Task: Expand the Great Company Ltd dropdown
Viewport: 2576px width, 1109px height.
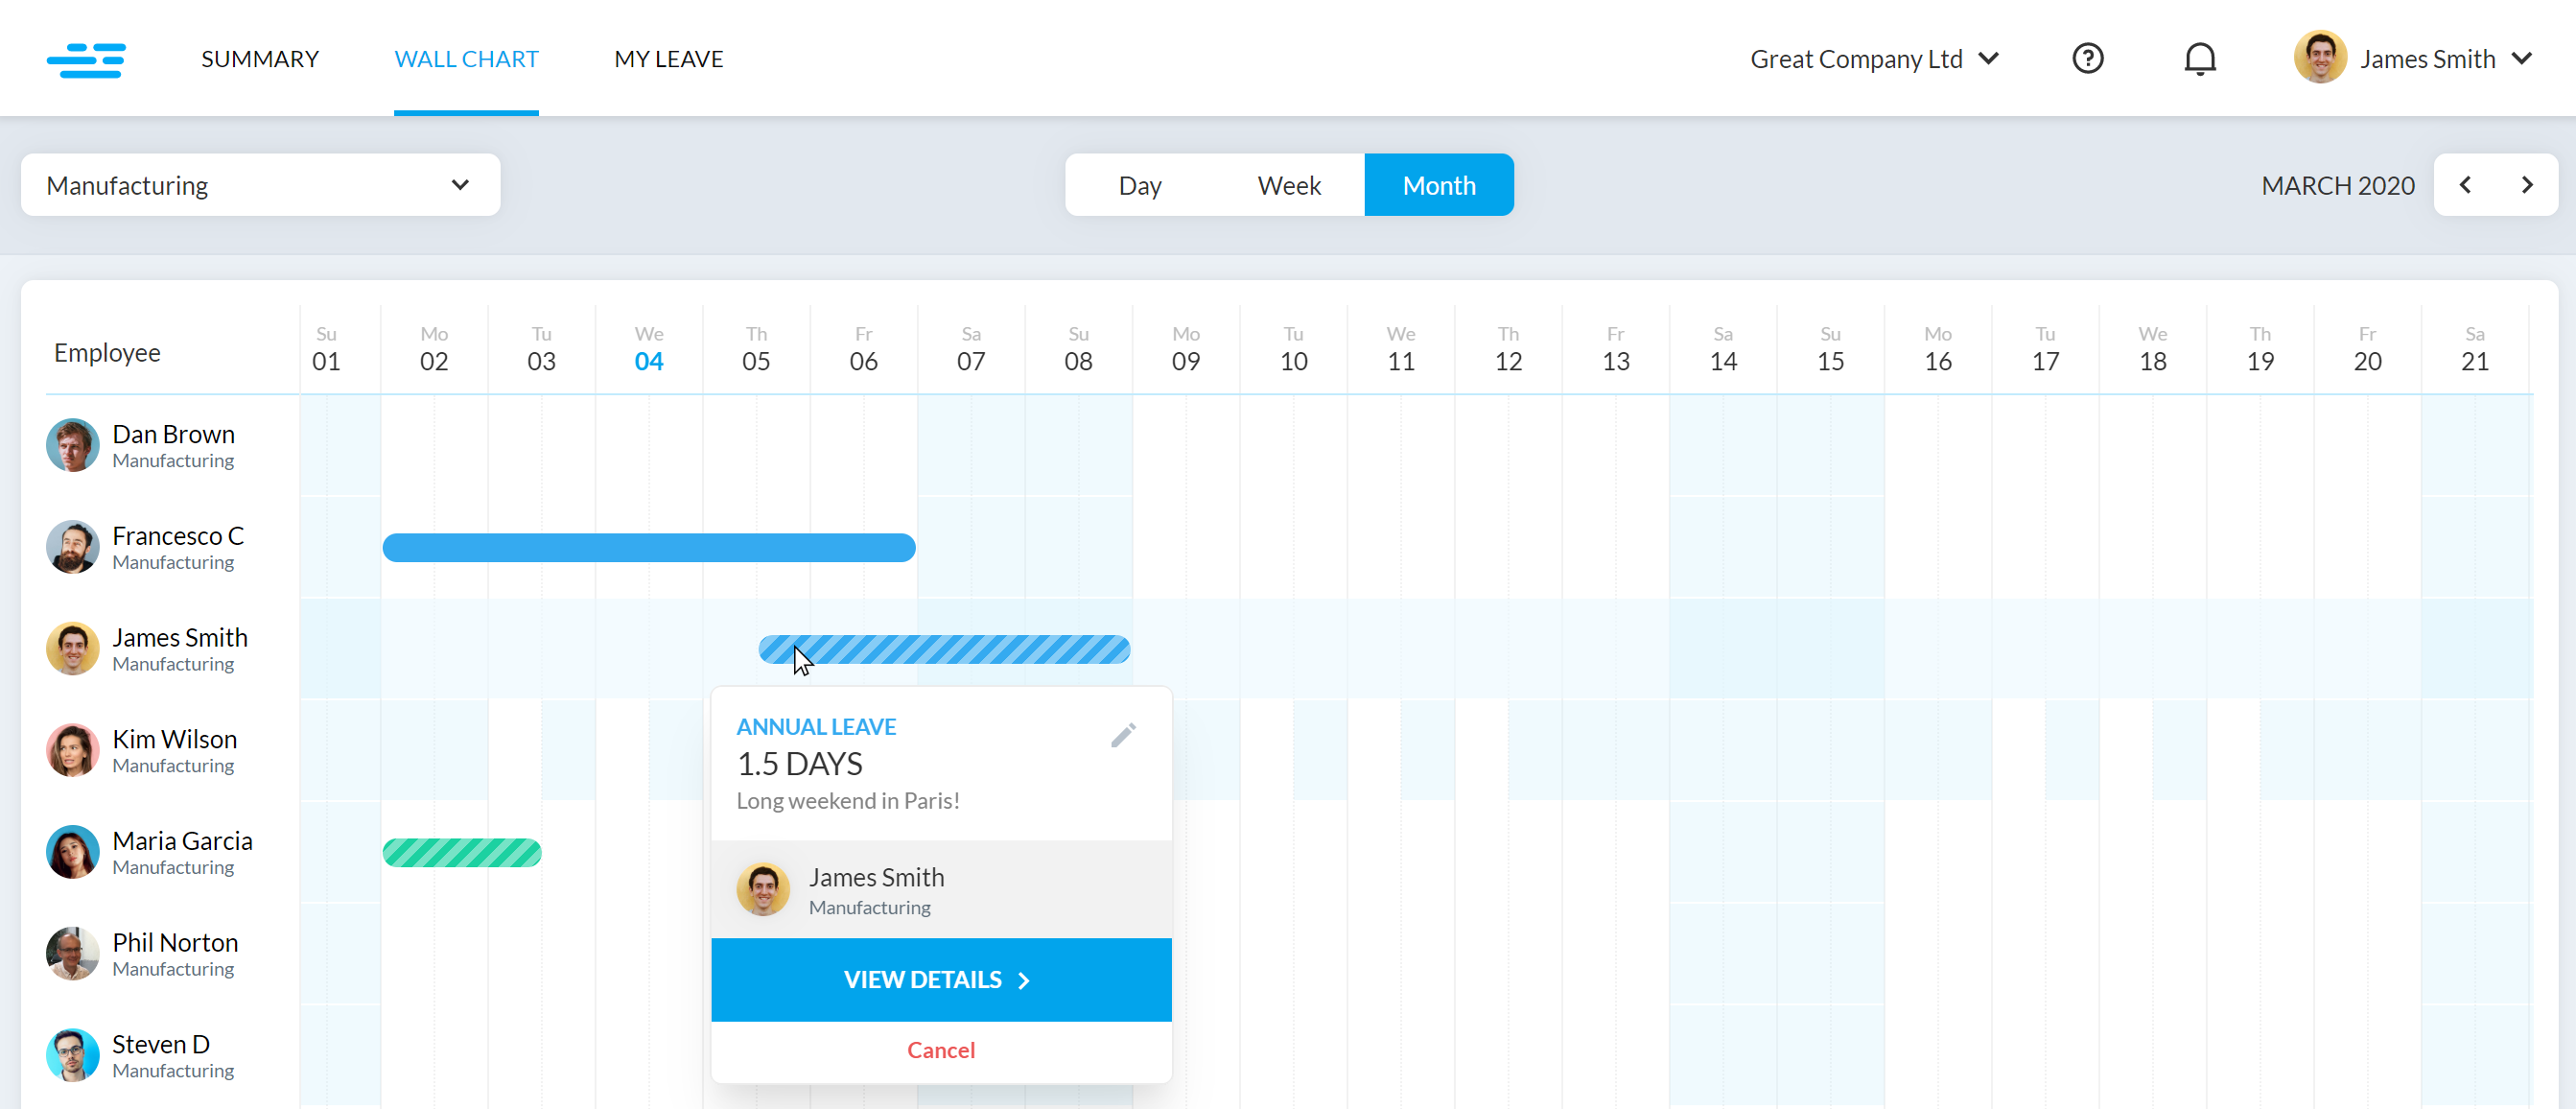Action: (x=1874, y=59)
